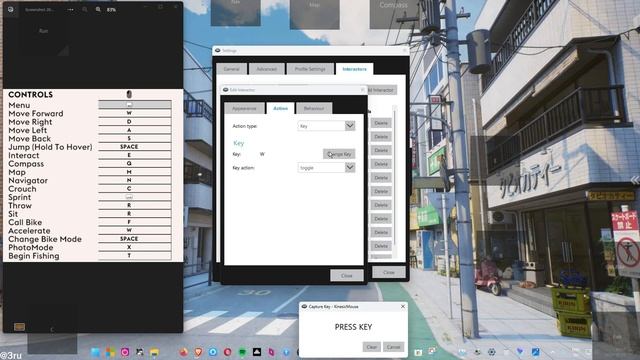Expand the system tray hidden icons chevron
Viewport: 640px width, 360px height.
pos(553,351)
